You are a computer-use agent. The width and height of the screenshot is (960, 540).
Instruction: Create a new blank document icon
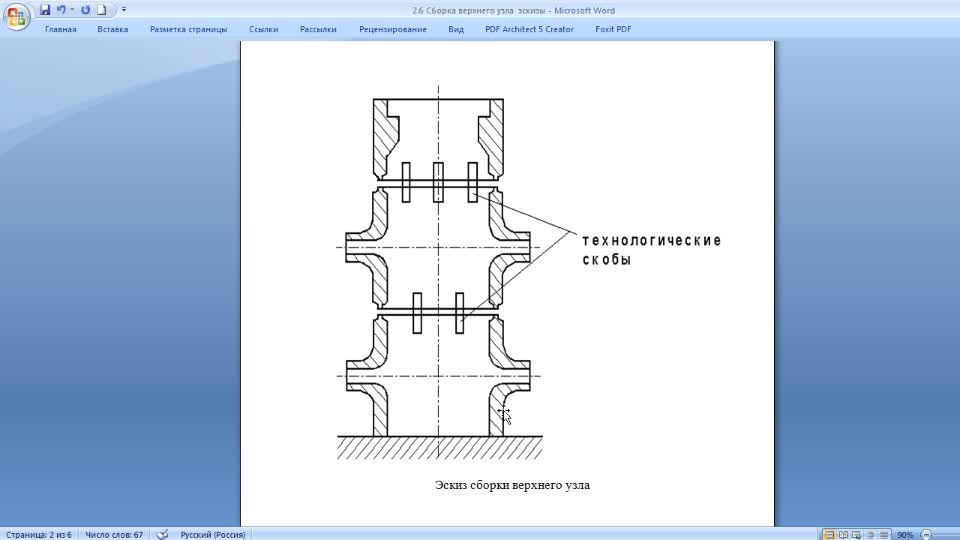point(102,10)
